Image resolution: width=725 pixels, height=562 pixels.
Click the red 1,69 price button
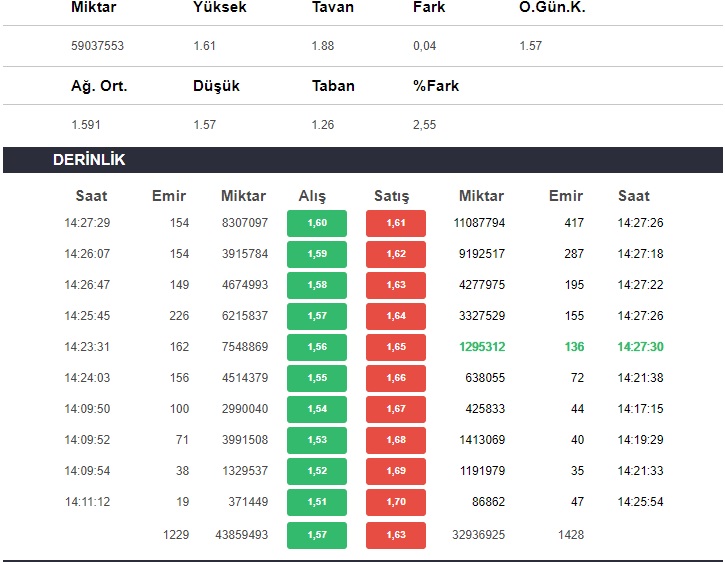(x=396, y=471)
